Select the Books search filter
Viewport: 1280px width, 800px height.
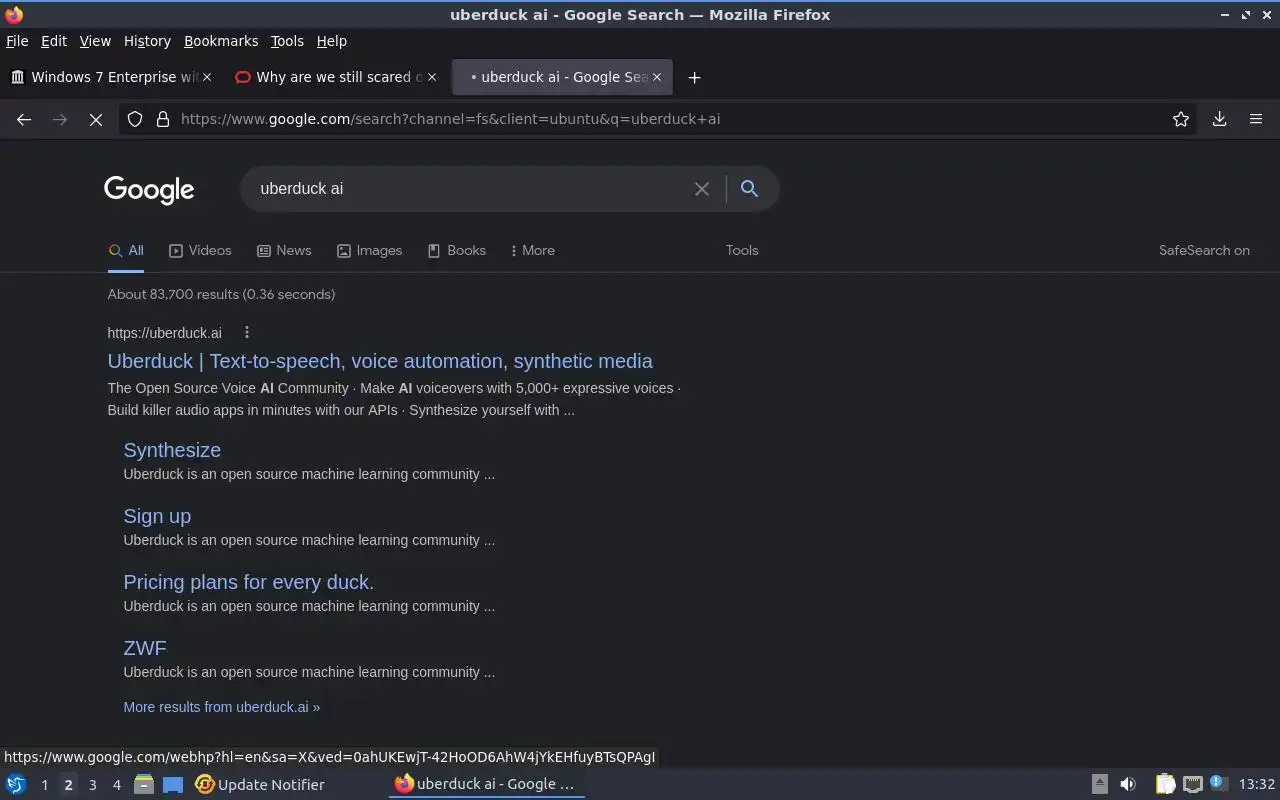[457, 251]
